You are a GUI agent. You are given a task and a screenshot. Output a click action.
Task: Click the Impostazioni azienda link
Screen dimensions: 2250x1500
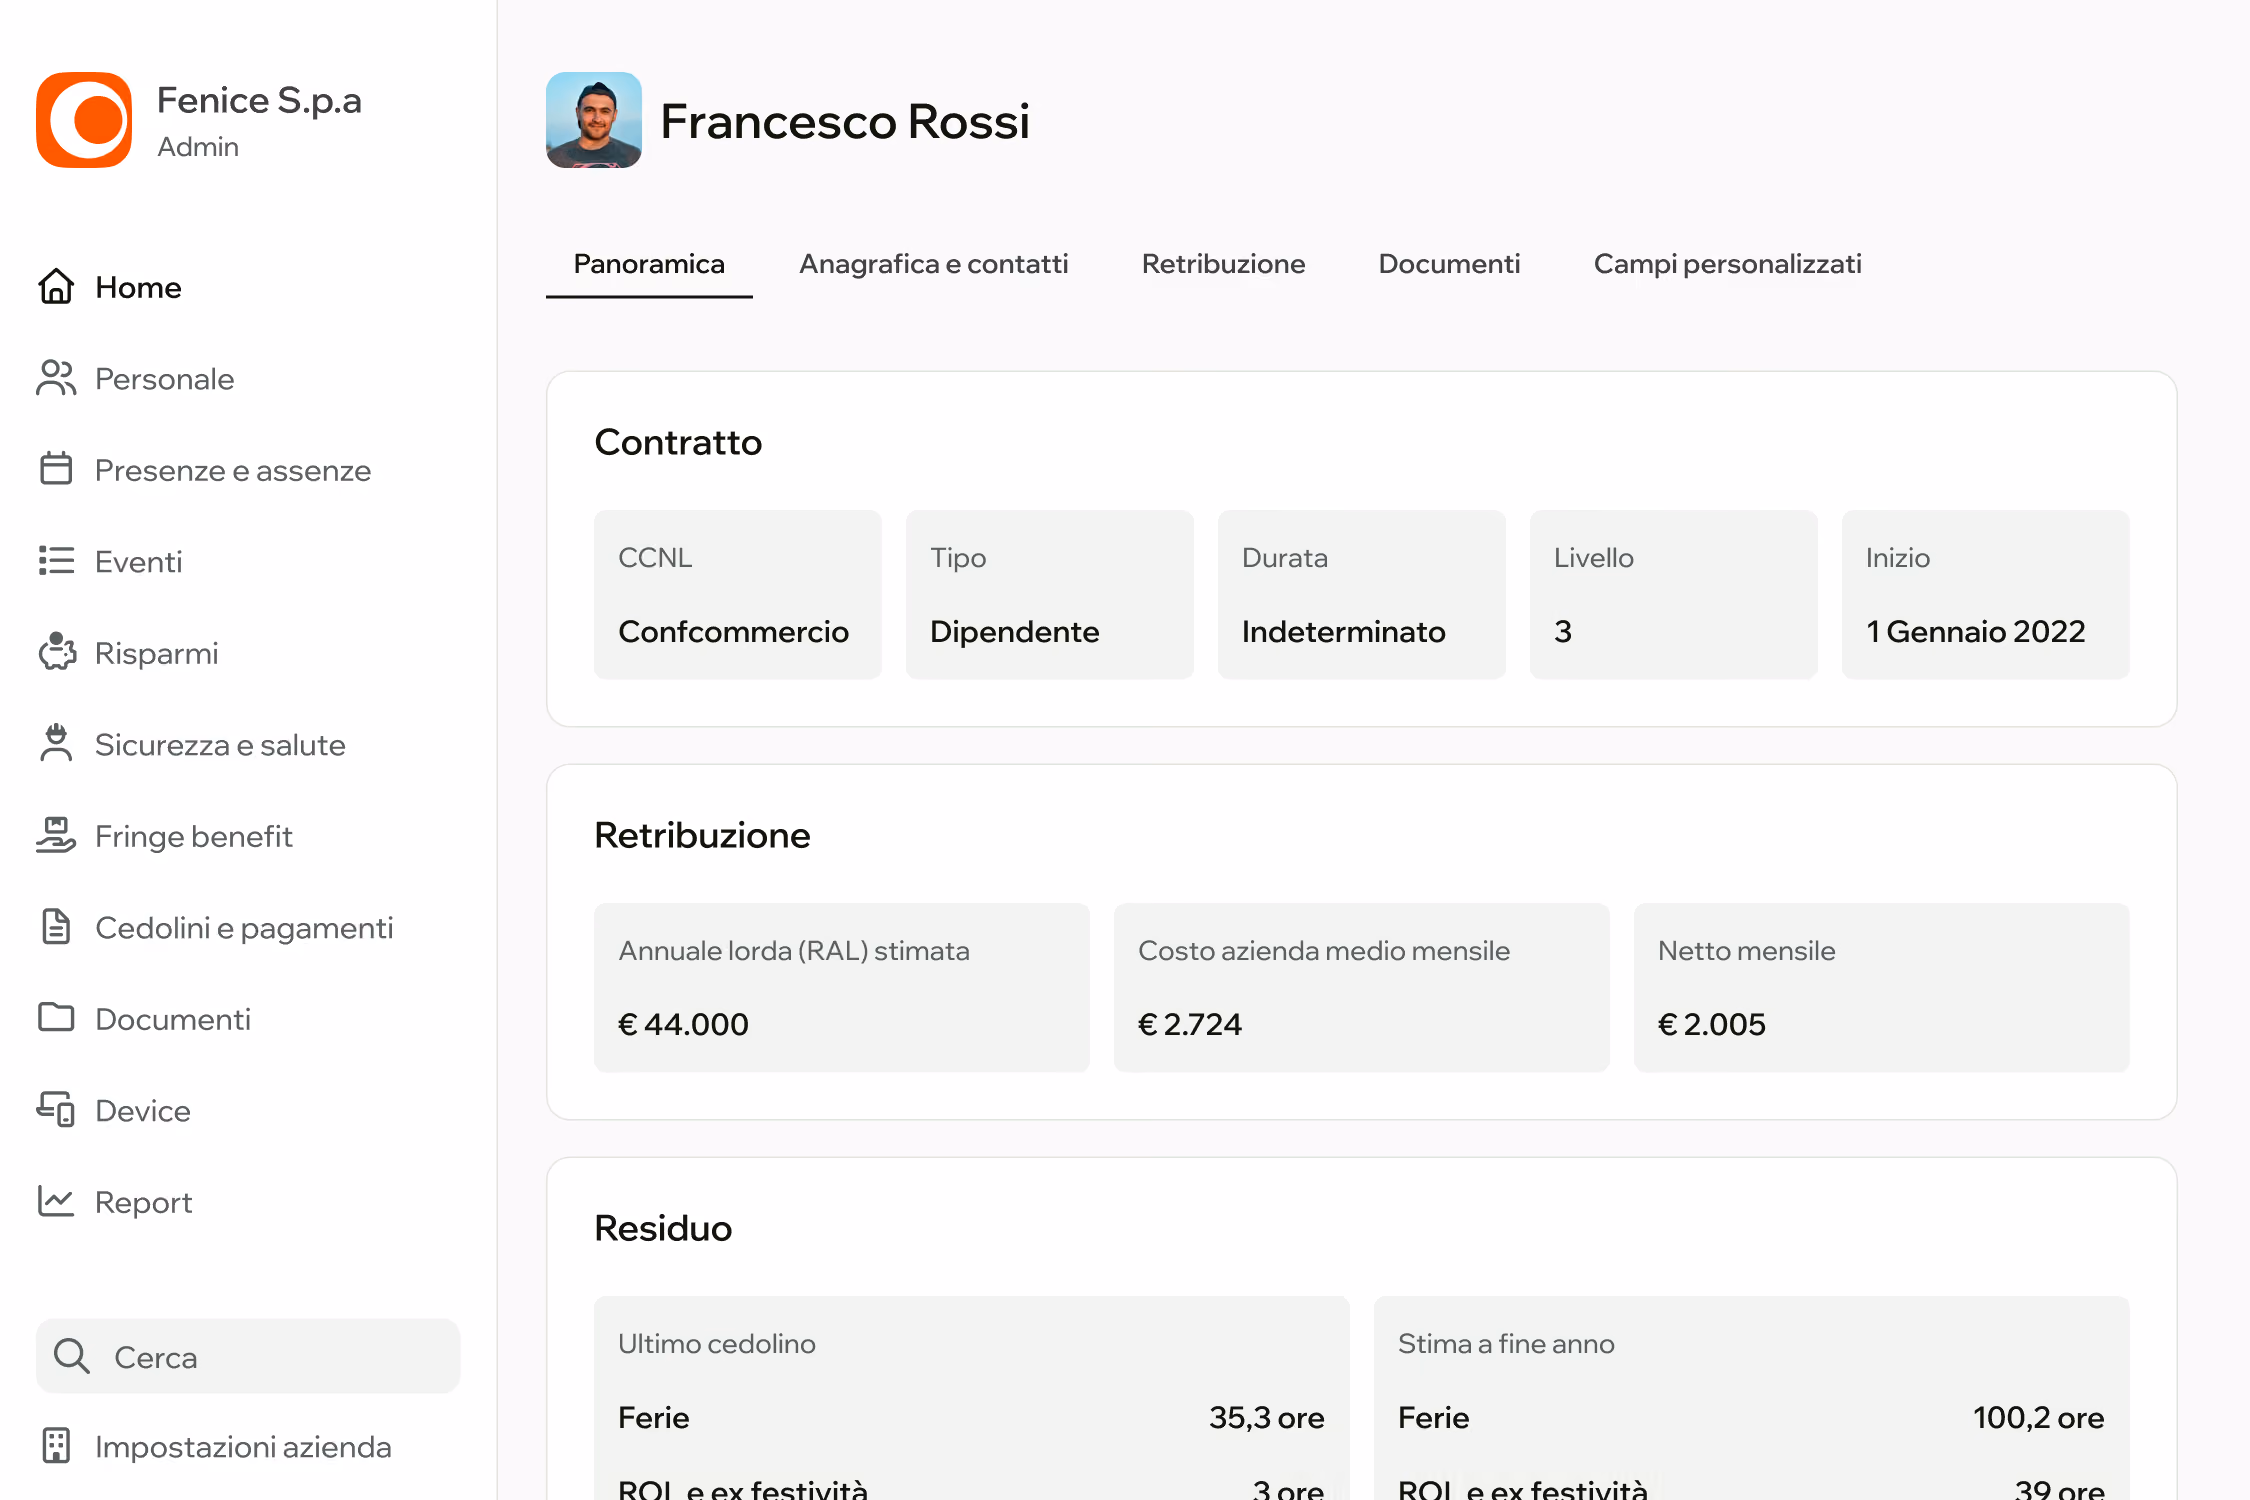[243, 1446]
